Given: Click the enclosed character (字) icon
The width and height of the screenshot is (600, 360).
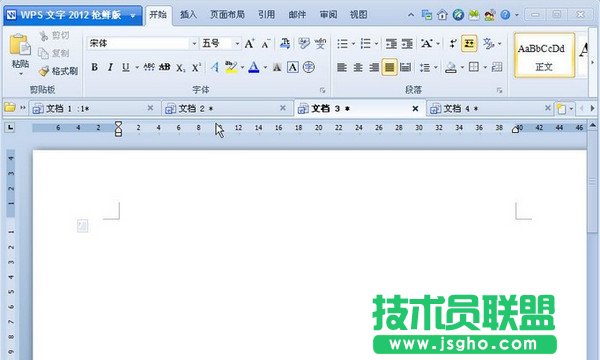Looking at the screenshot, I should 309,67.
